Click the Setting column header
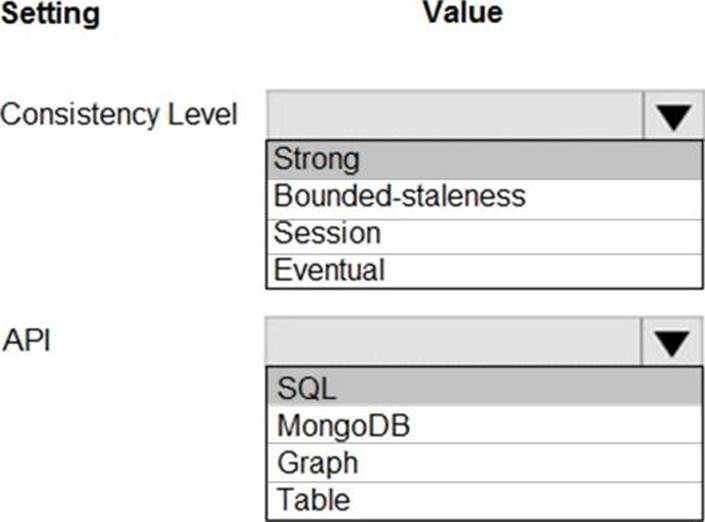This screenshot has height=522, width=705. [x=50, y=14]
